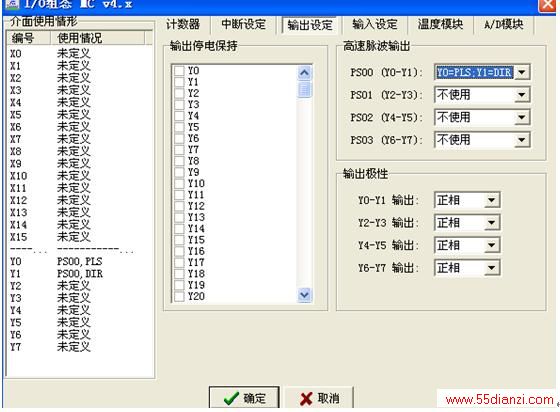Click the scroll up arrow in output list
This screenshot has height=412, width=560.
click(x=304, y=73)
